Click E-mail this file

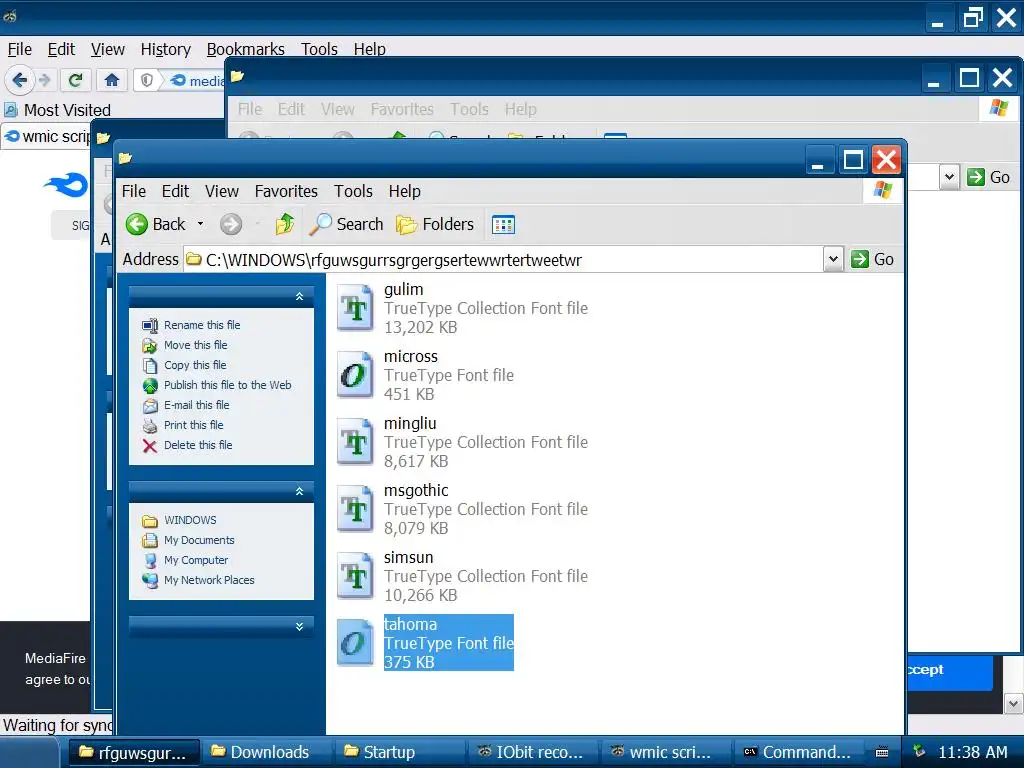[x=197, y=405]
